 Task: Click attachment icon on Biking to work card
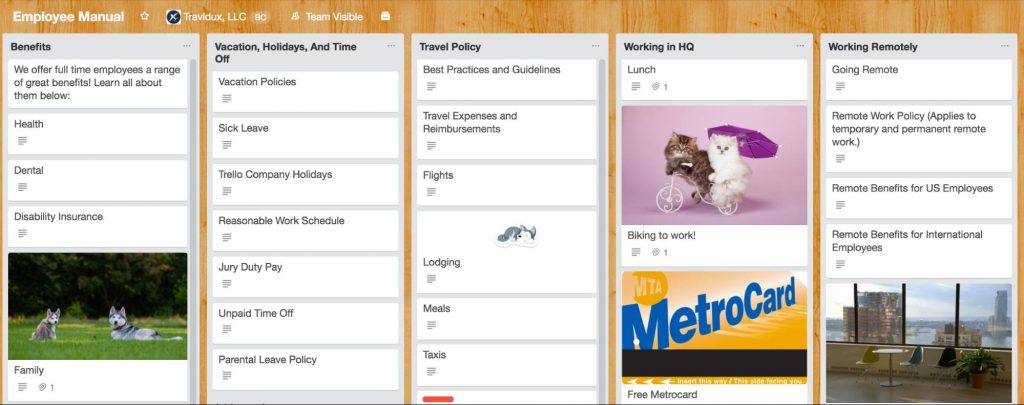[656, 253]
